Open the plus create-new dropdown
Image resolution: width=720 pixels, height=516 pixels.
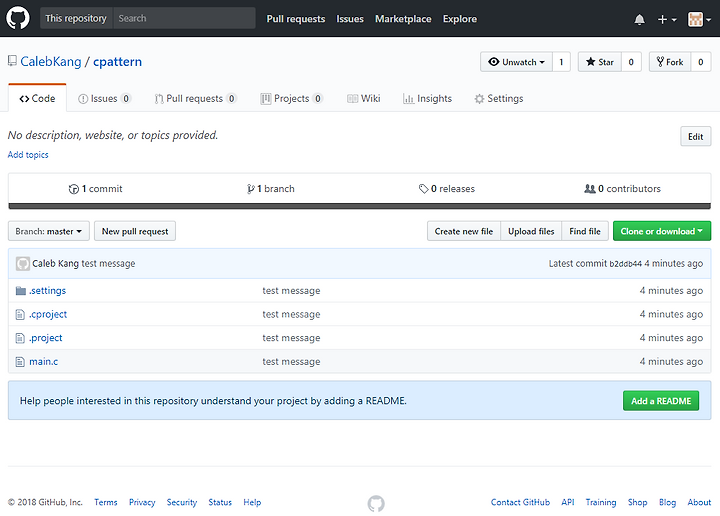[x=667, y=19]
